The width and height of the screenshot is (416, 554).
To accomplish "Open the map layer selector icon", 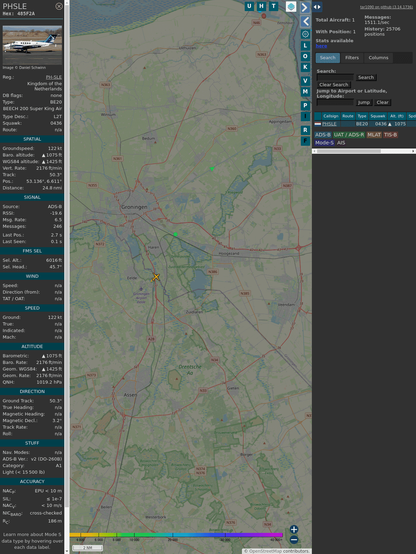I will 291,6.
